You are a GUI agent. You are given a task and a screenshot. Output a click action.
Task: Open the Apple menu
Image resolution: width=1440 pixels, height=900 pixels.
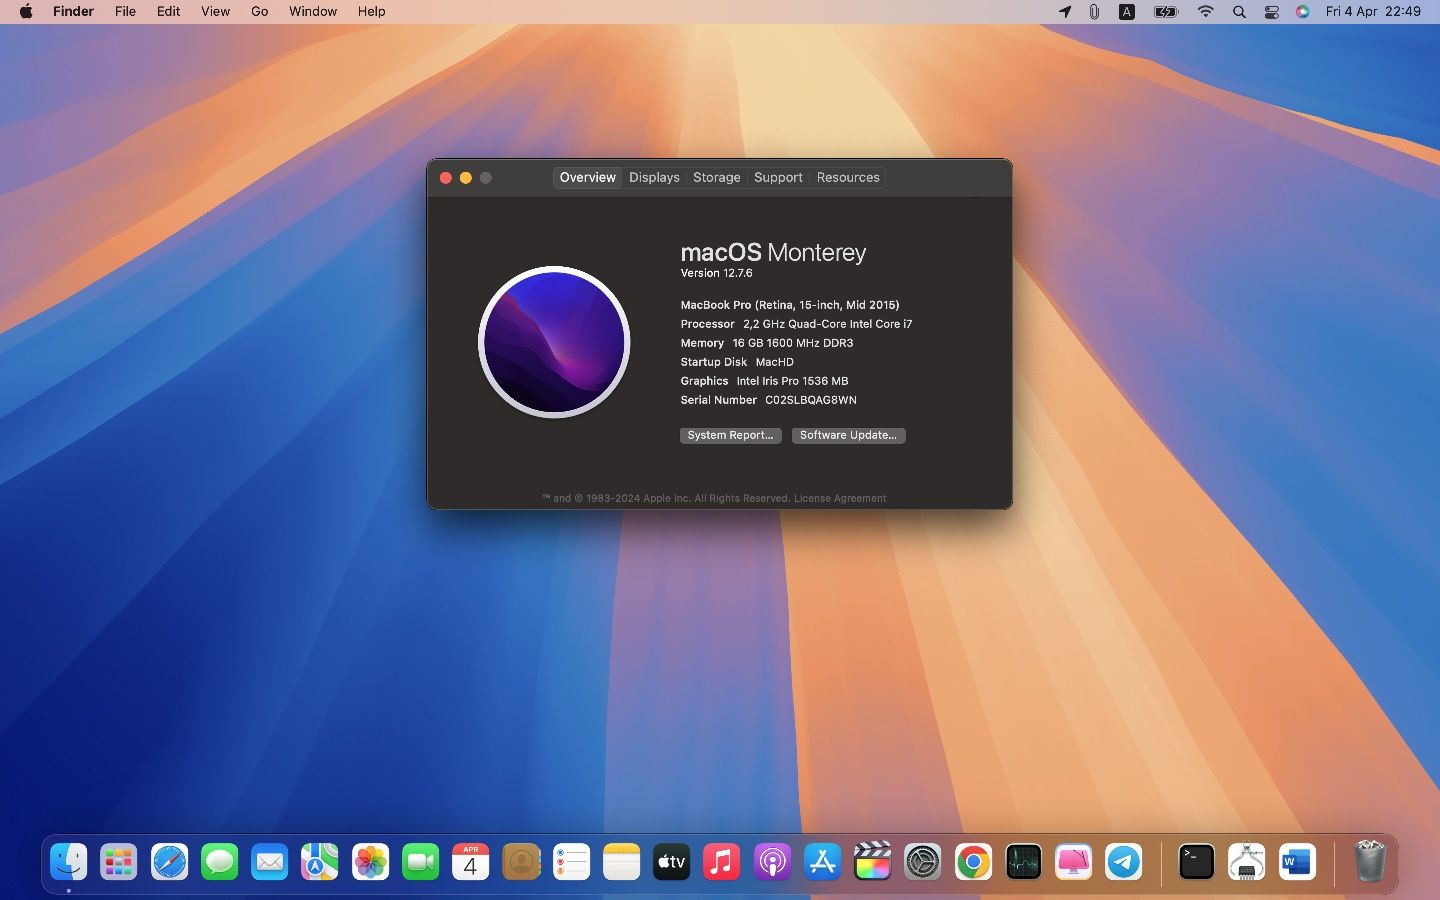pyautogui.click(x=26, y=11)
